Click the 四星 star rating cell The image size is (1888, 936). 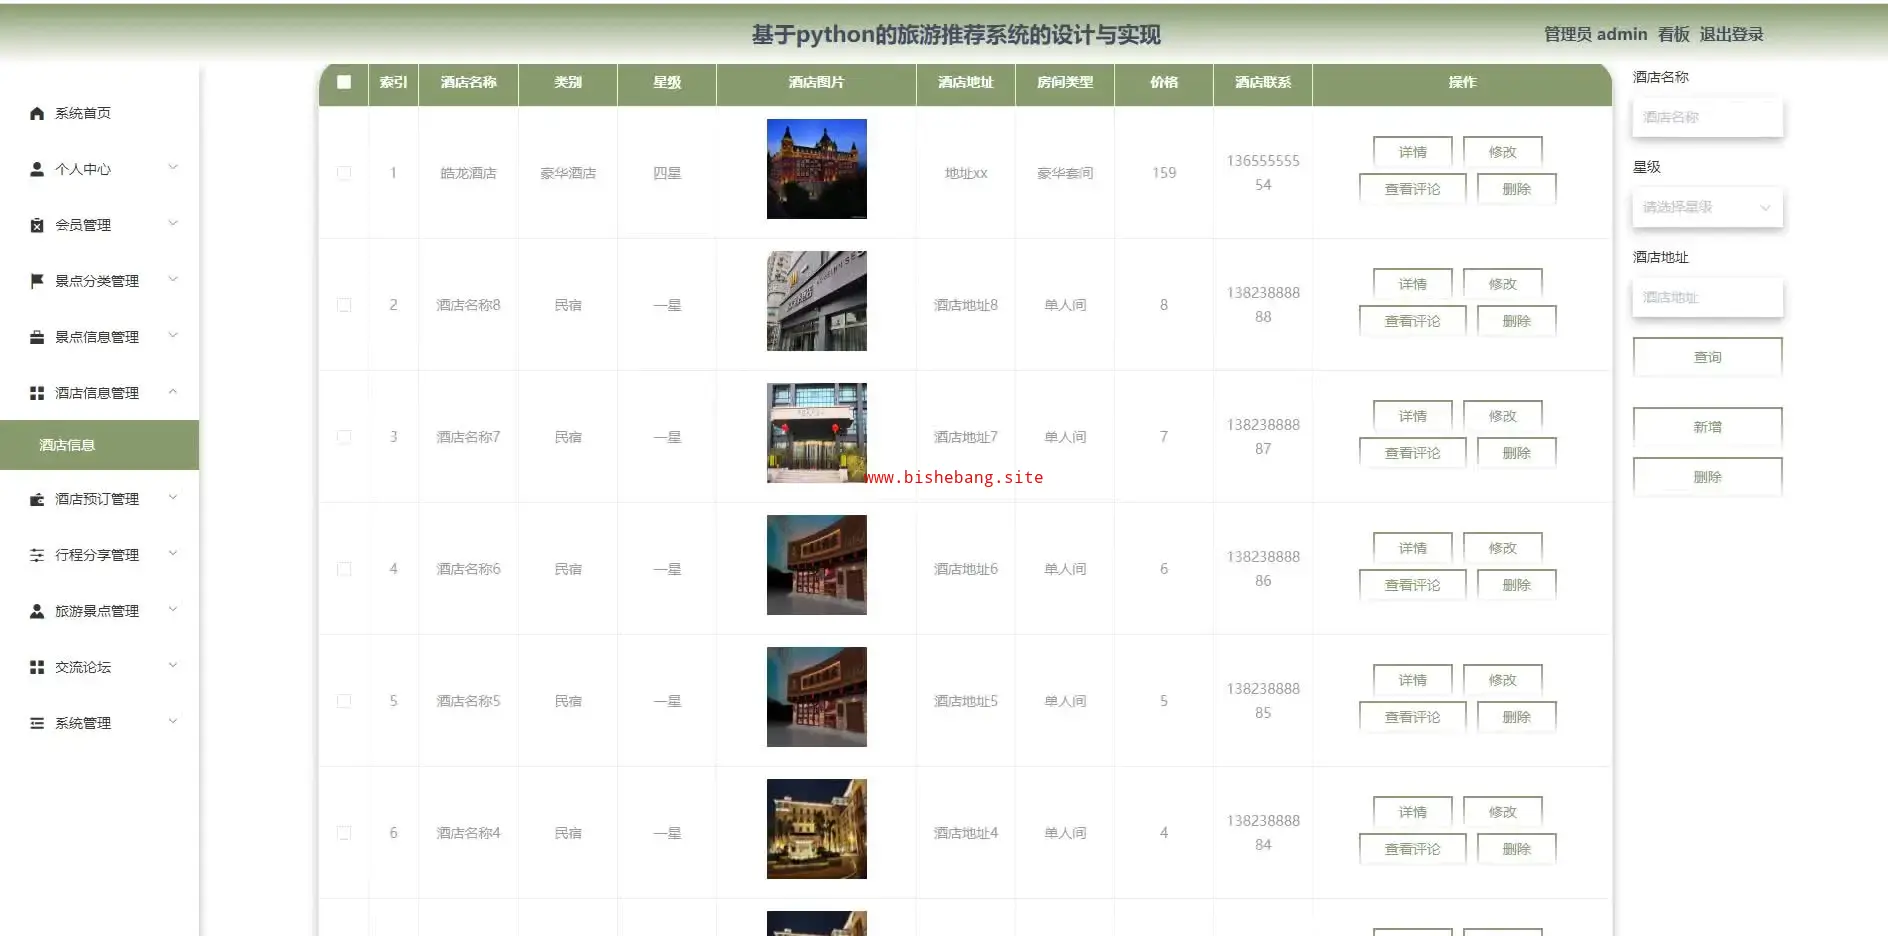[x=667, y=173]
